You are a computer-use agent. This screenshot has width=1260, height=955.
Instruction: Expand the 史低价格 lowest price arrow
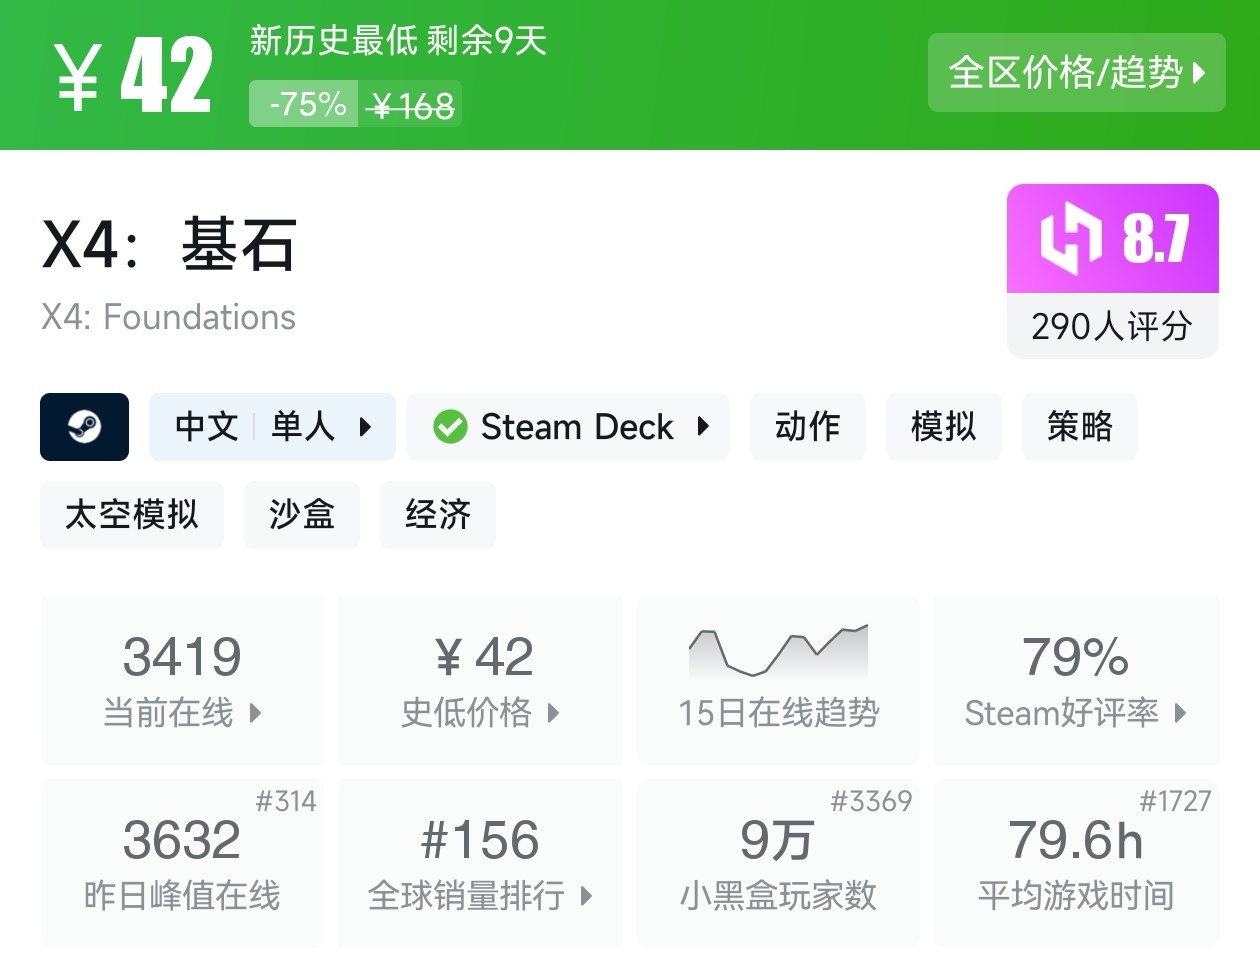553,713
